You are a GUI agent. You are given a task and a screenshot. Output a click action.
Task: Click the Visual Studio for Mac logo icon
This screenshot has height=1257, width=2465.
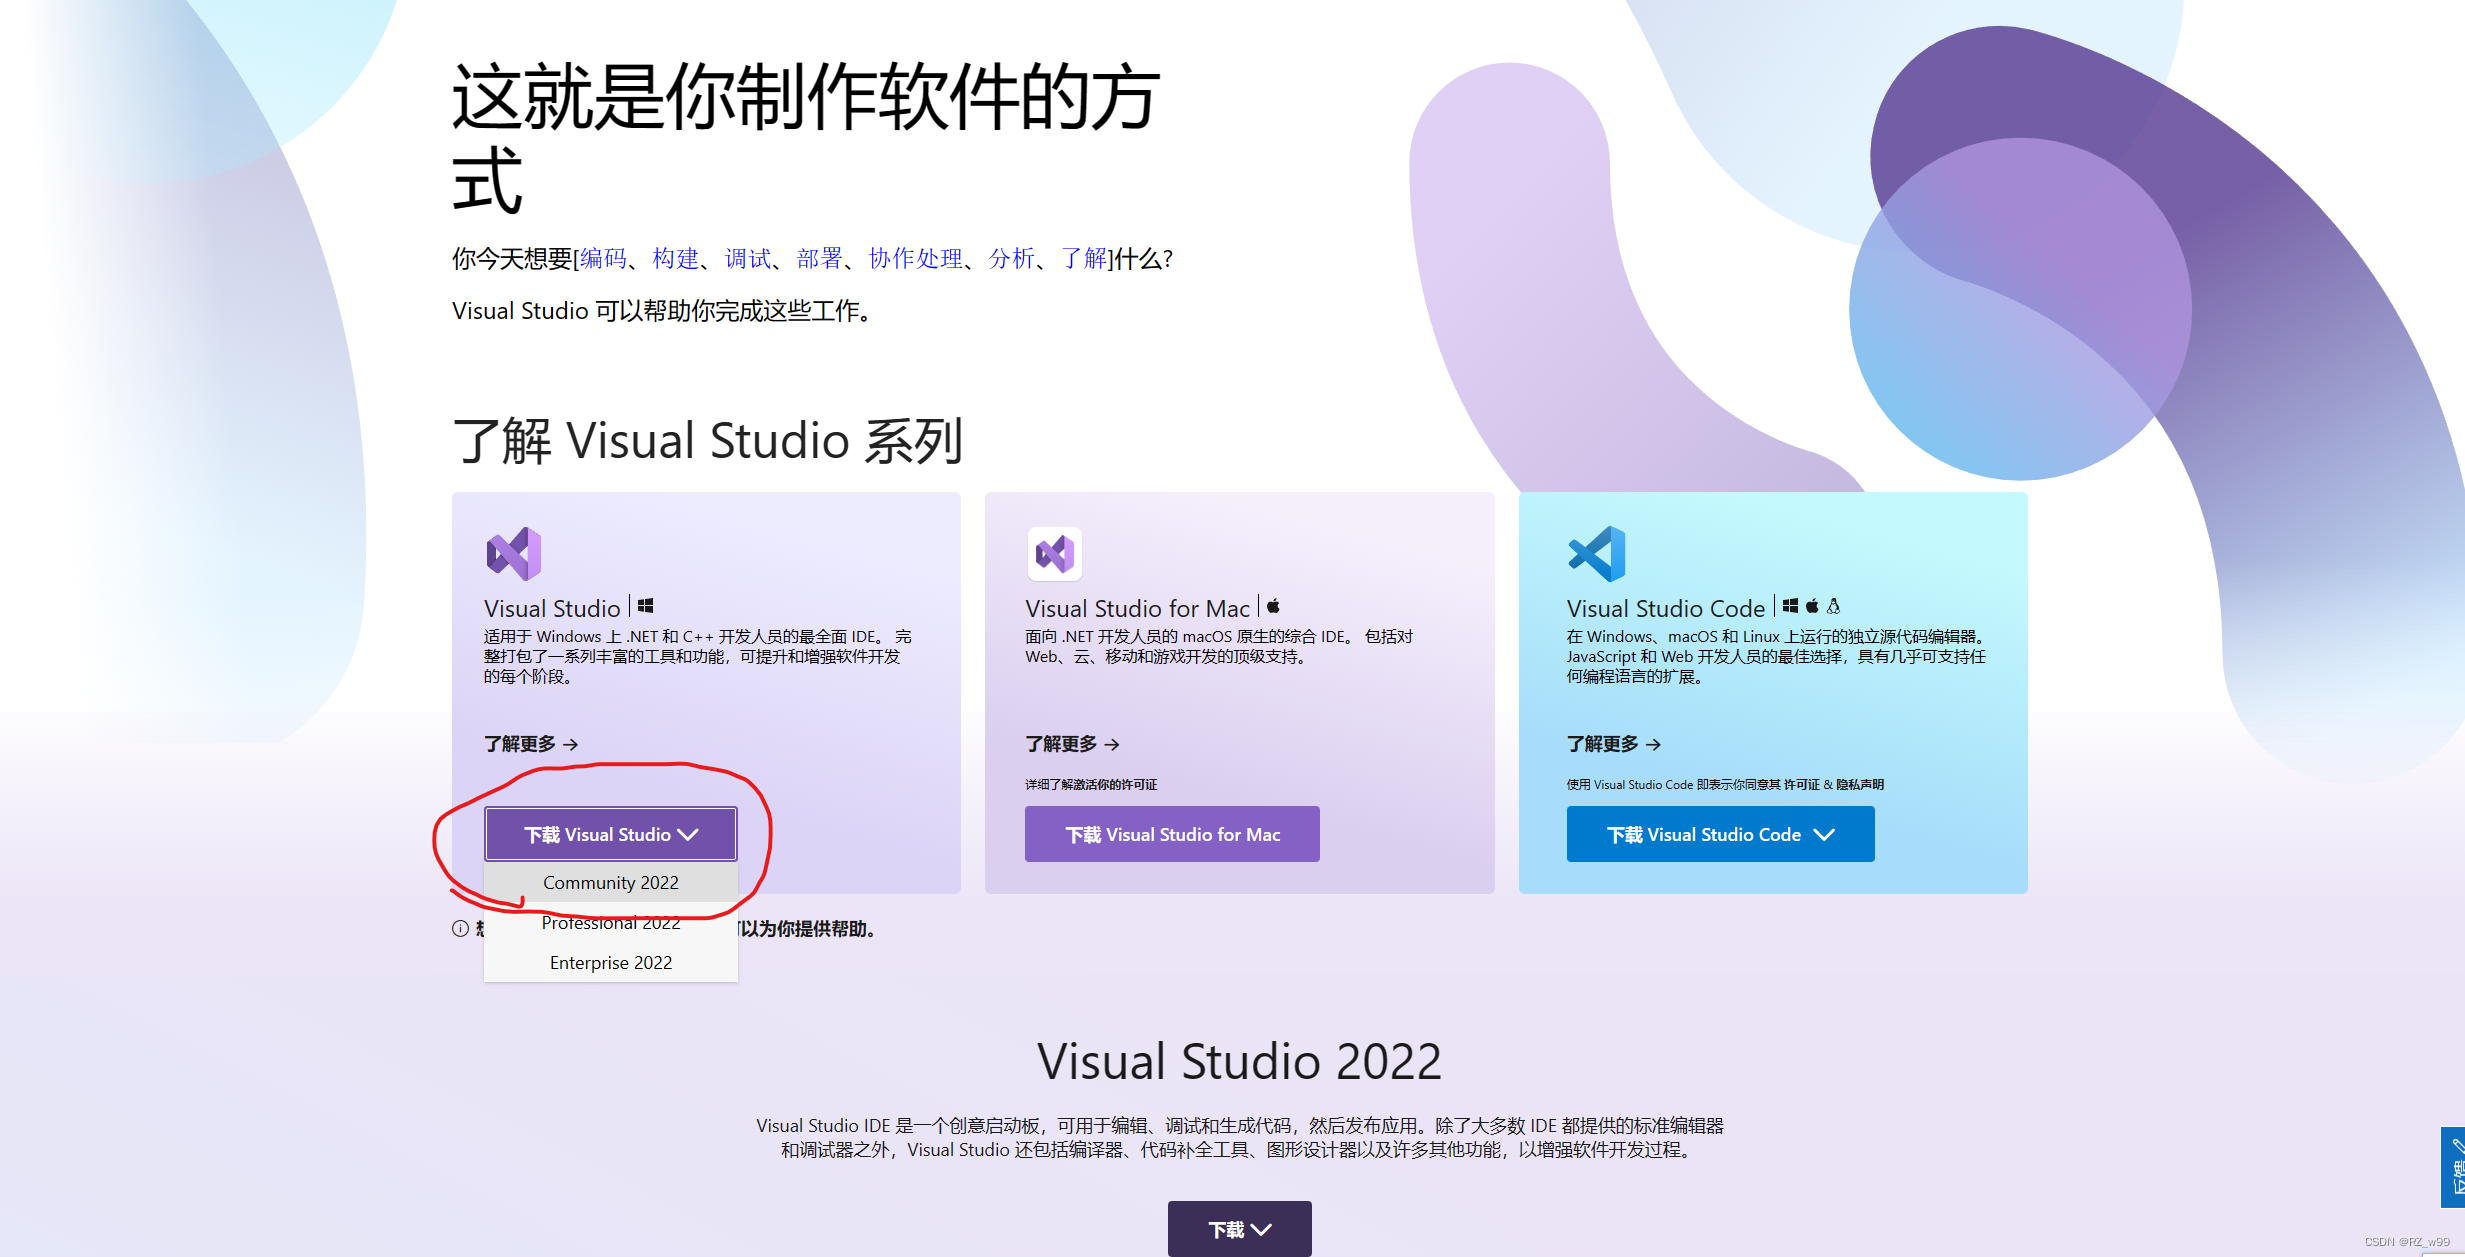pos(1053,553)
